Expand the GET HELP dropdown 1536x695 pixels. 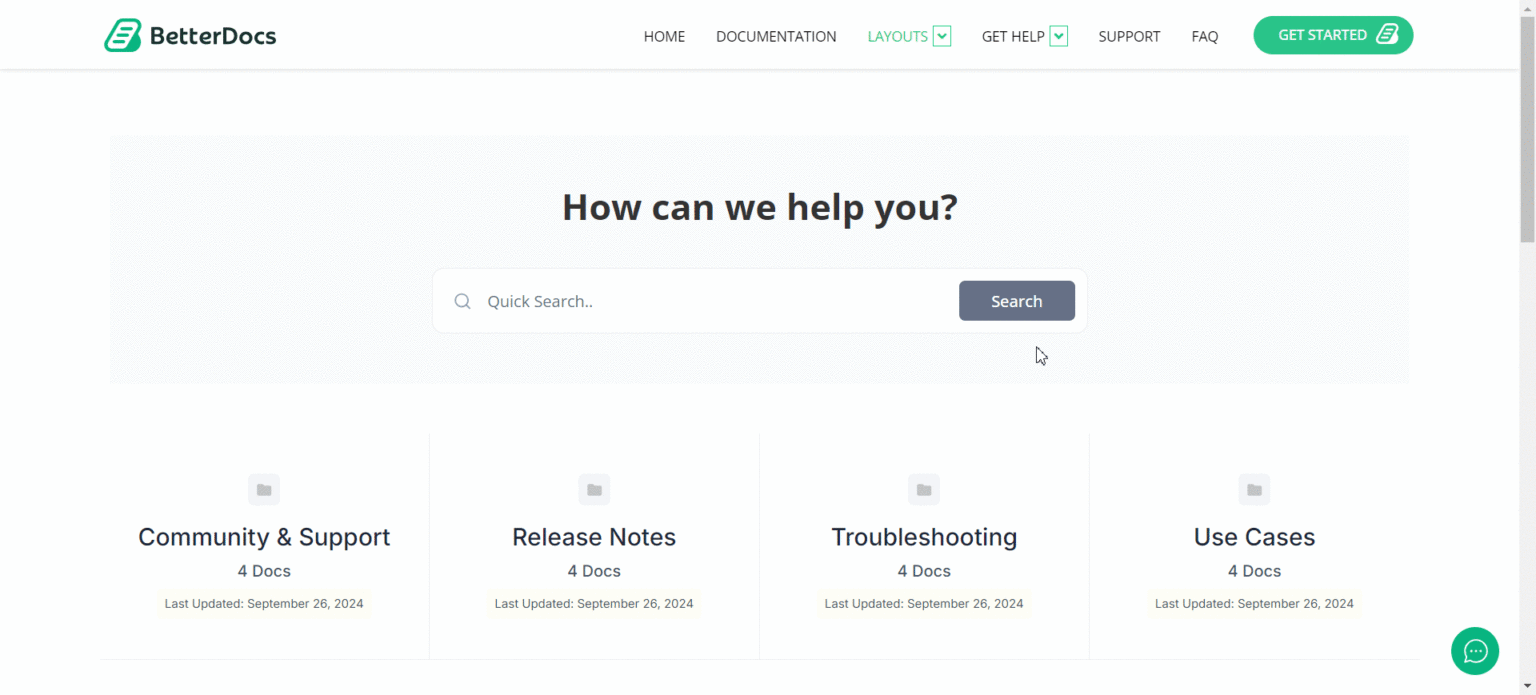click(x=1059, y=35)
